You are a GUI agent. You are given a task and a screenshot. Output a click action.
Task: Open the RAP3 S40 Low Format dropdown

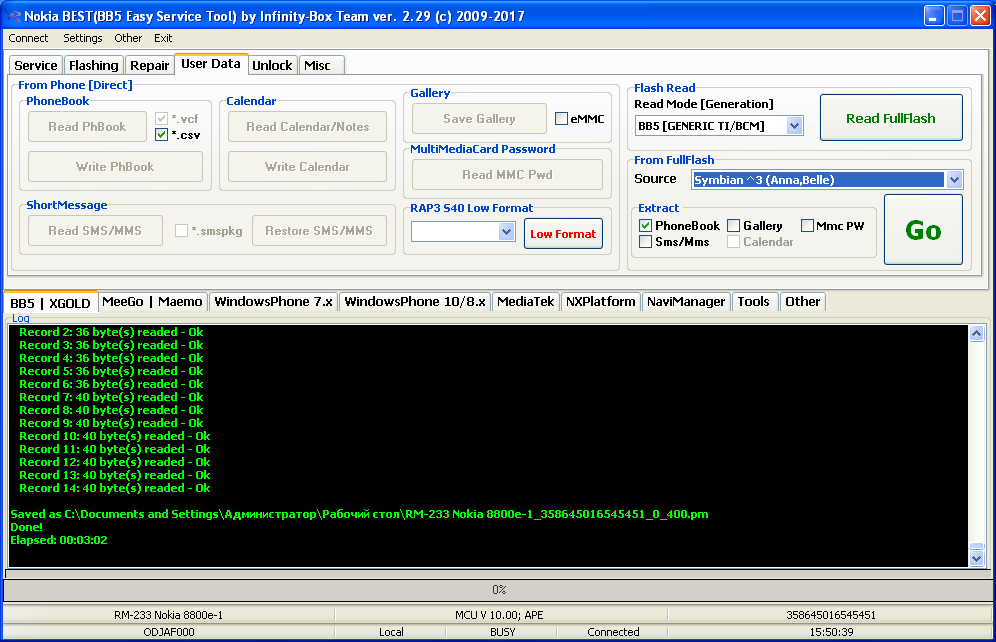[x=506, y=232]
